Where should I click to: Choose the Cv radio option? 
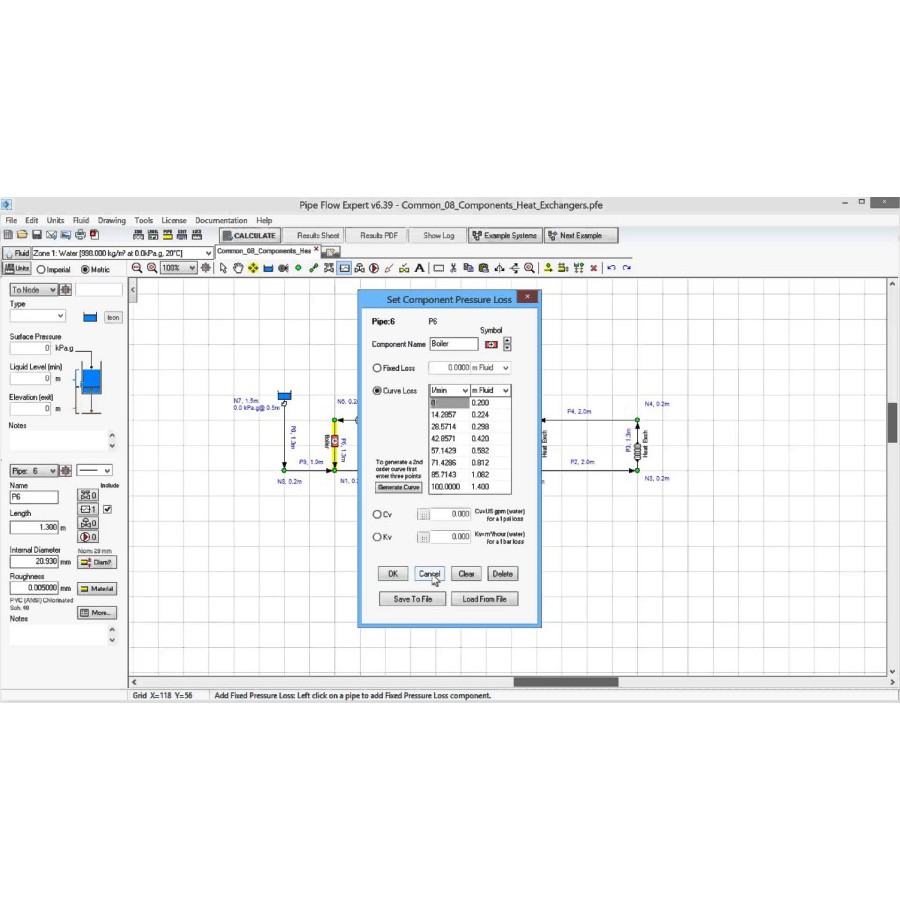click(377, 514)
